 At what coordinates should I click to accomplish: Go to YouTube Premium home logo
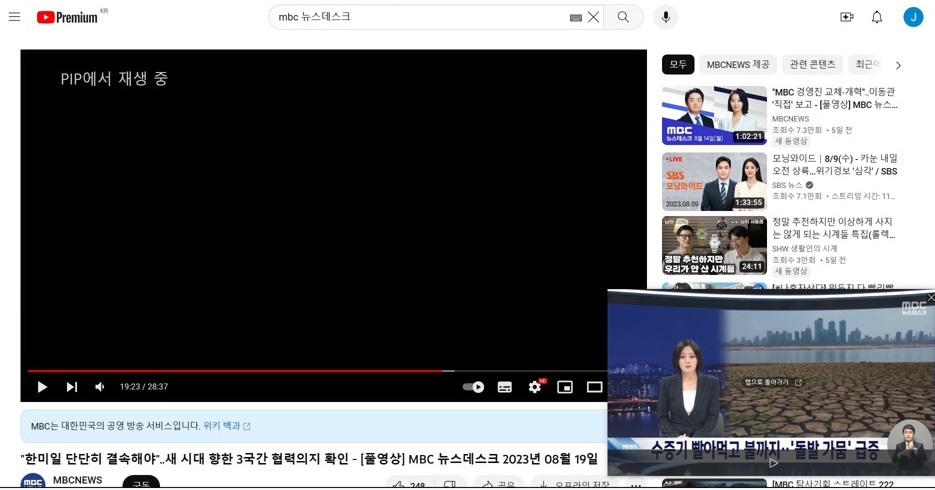(67, 17)
